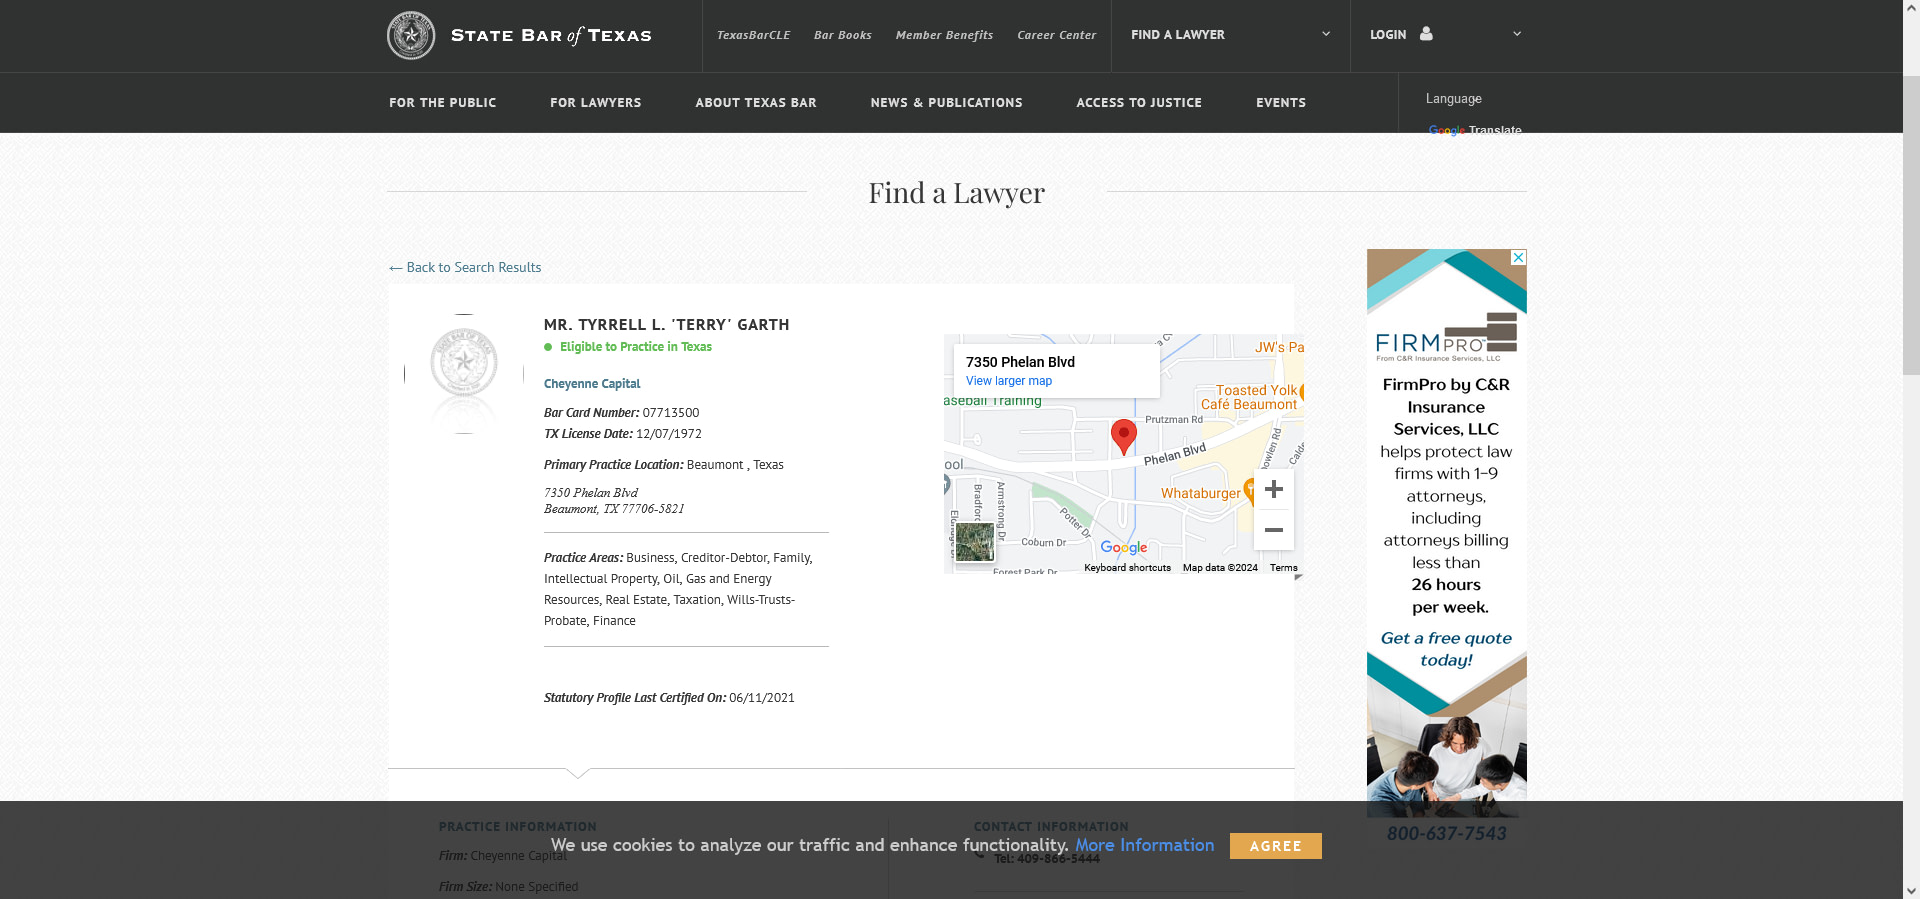Click the Google Translate language widget
Image resolution: width=1920 pixels, height=899 pixels.
tap(1475, 130)
